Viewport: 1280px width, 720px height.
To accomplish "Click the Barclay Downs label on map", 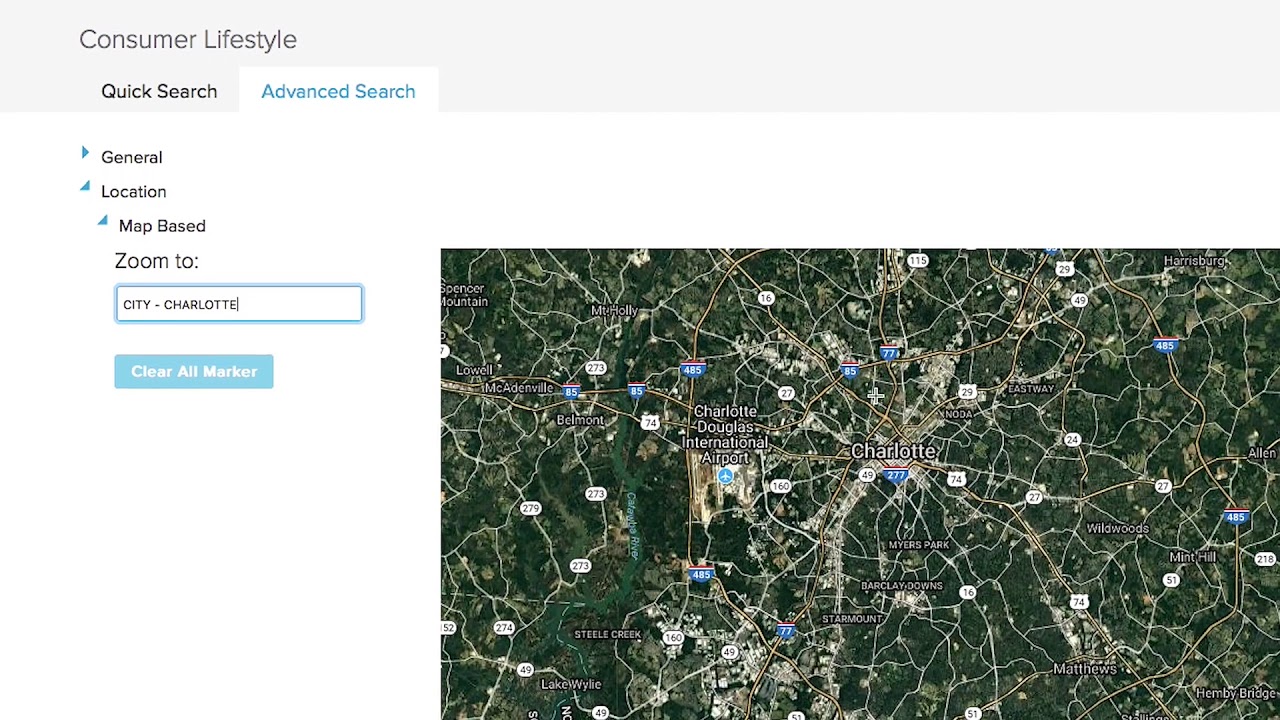I will tap(902, 585).
